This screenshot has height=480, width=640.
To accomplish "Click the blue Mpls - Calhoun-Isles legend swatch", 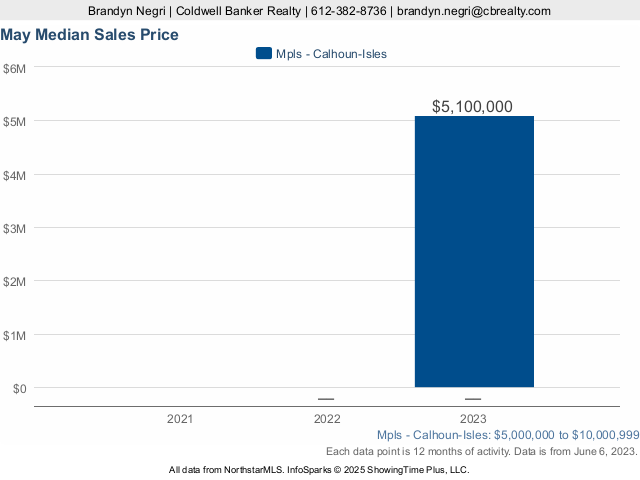I will tap(264, 54).
